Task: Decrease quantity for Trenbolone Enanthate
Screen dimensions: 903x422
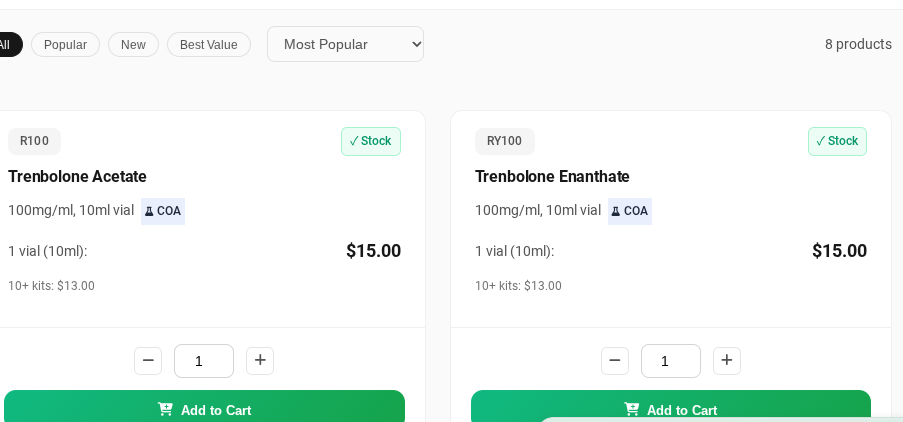Action: click(x=615, y=361)
